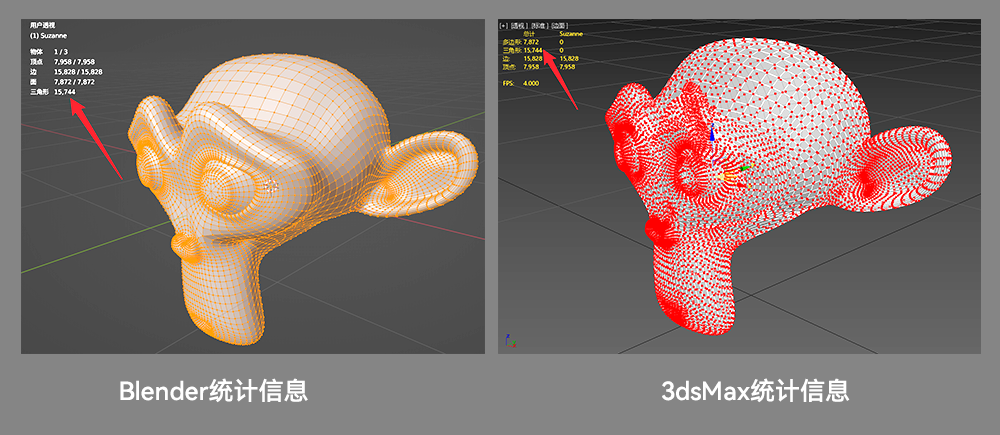This screenshot has height=435, width=1000.
Task: Select the 用户透视 label in Blender viewport
Action: pos(43,26)
